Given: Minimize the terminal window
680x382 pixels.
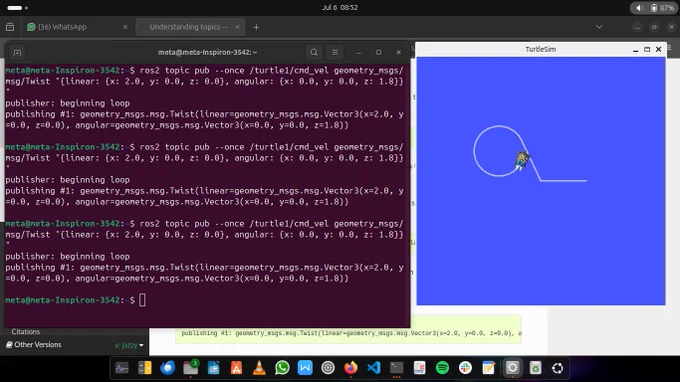Looking at the screenshot, I should coord(359,52).
